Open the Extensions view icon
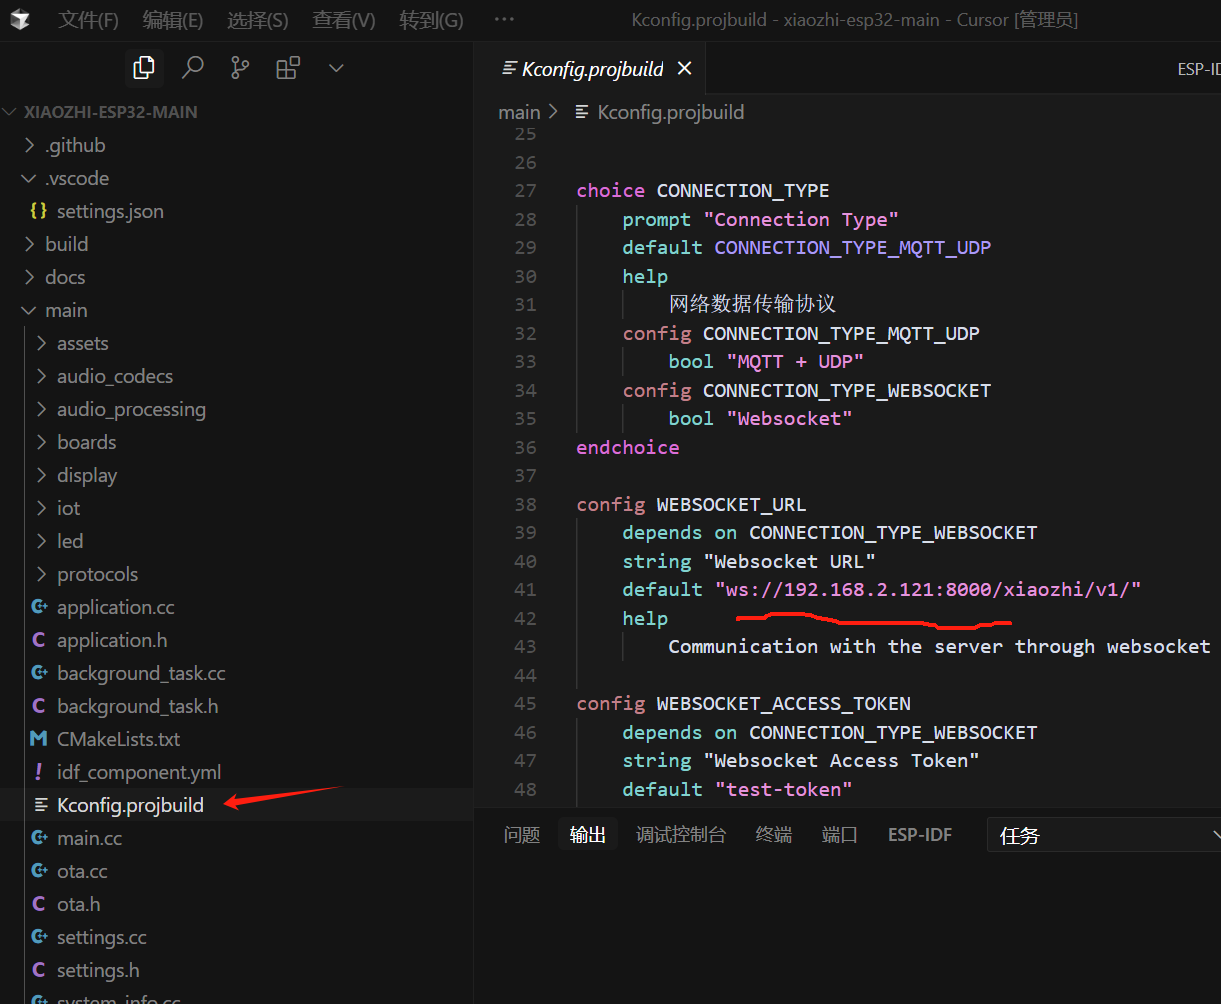The height and width of the screenshot is (1004, 1221). (x=288, y=67)
